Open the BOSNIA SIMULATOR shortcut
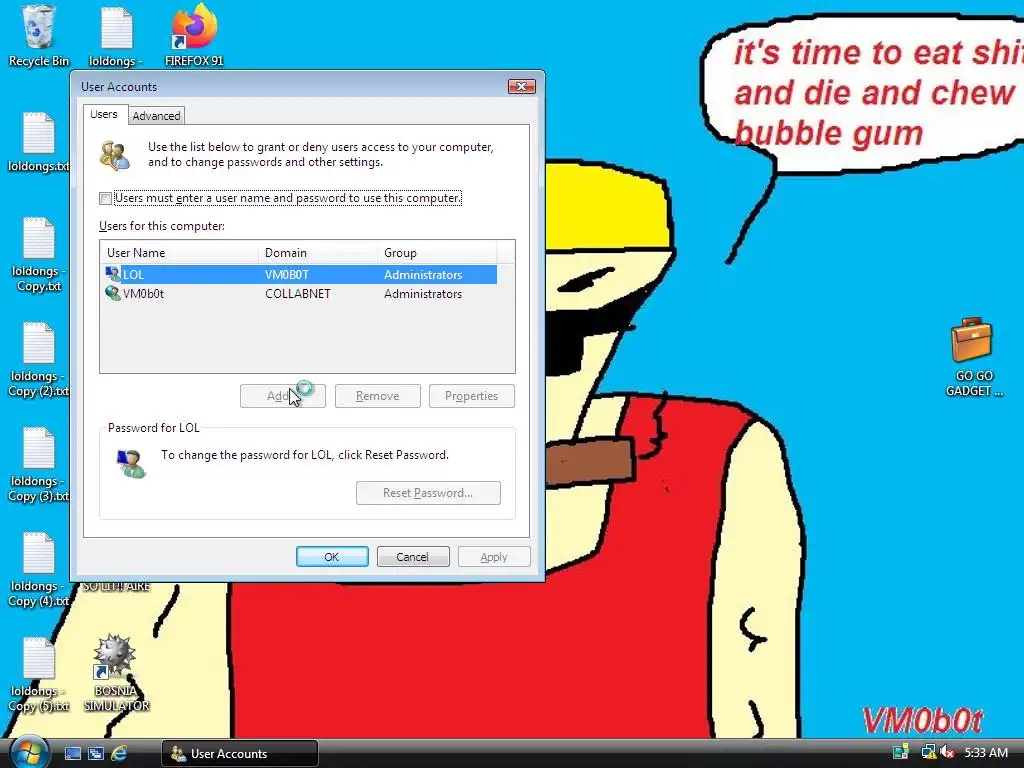 (x=116, y=673)
